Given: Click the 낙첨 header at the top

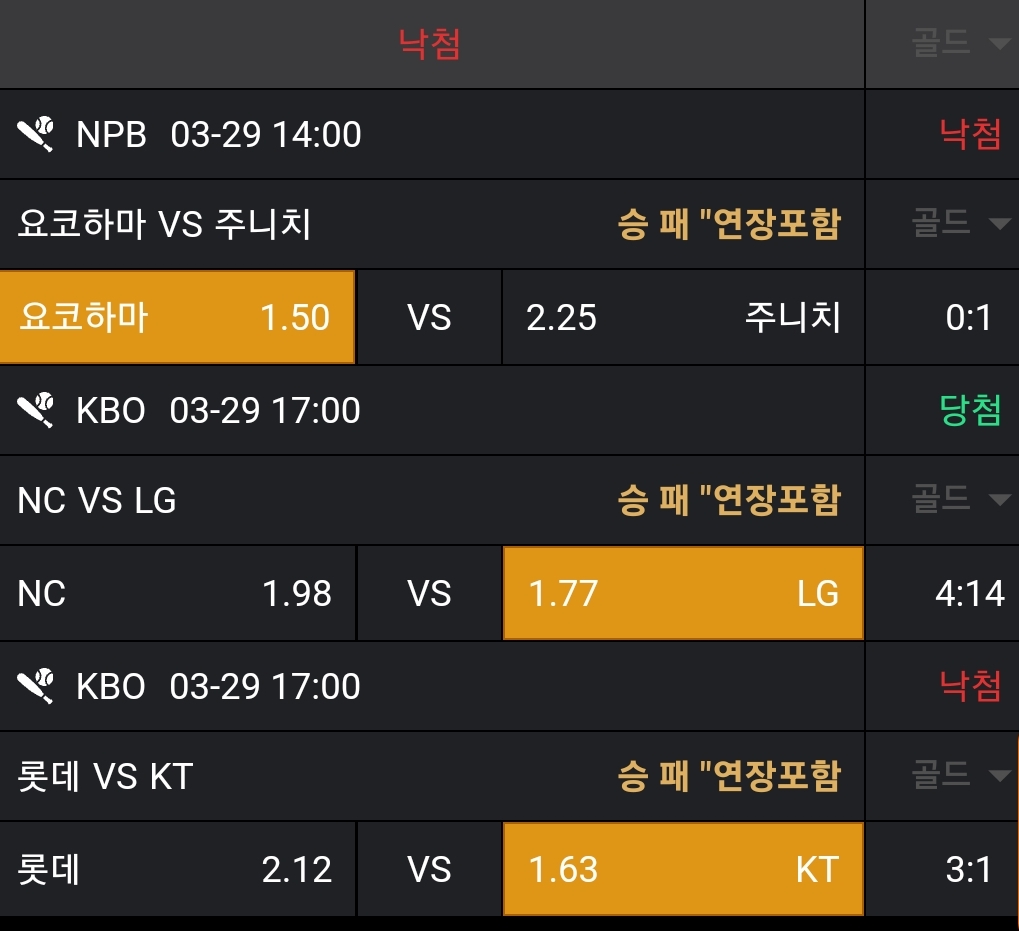Looking at the screenshot, I should point(430,44).
